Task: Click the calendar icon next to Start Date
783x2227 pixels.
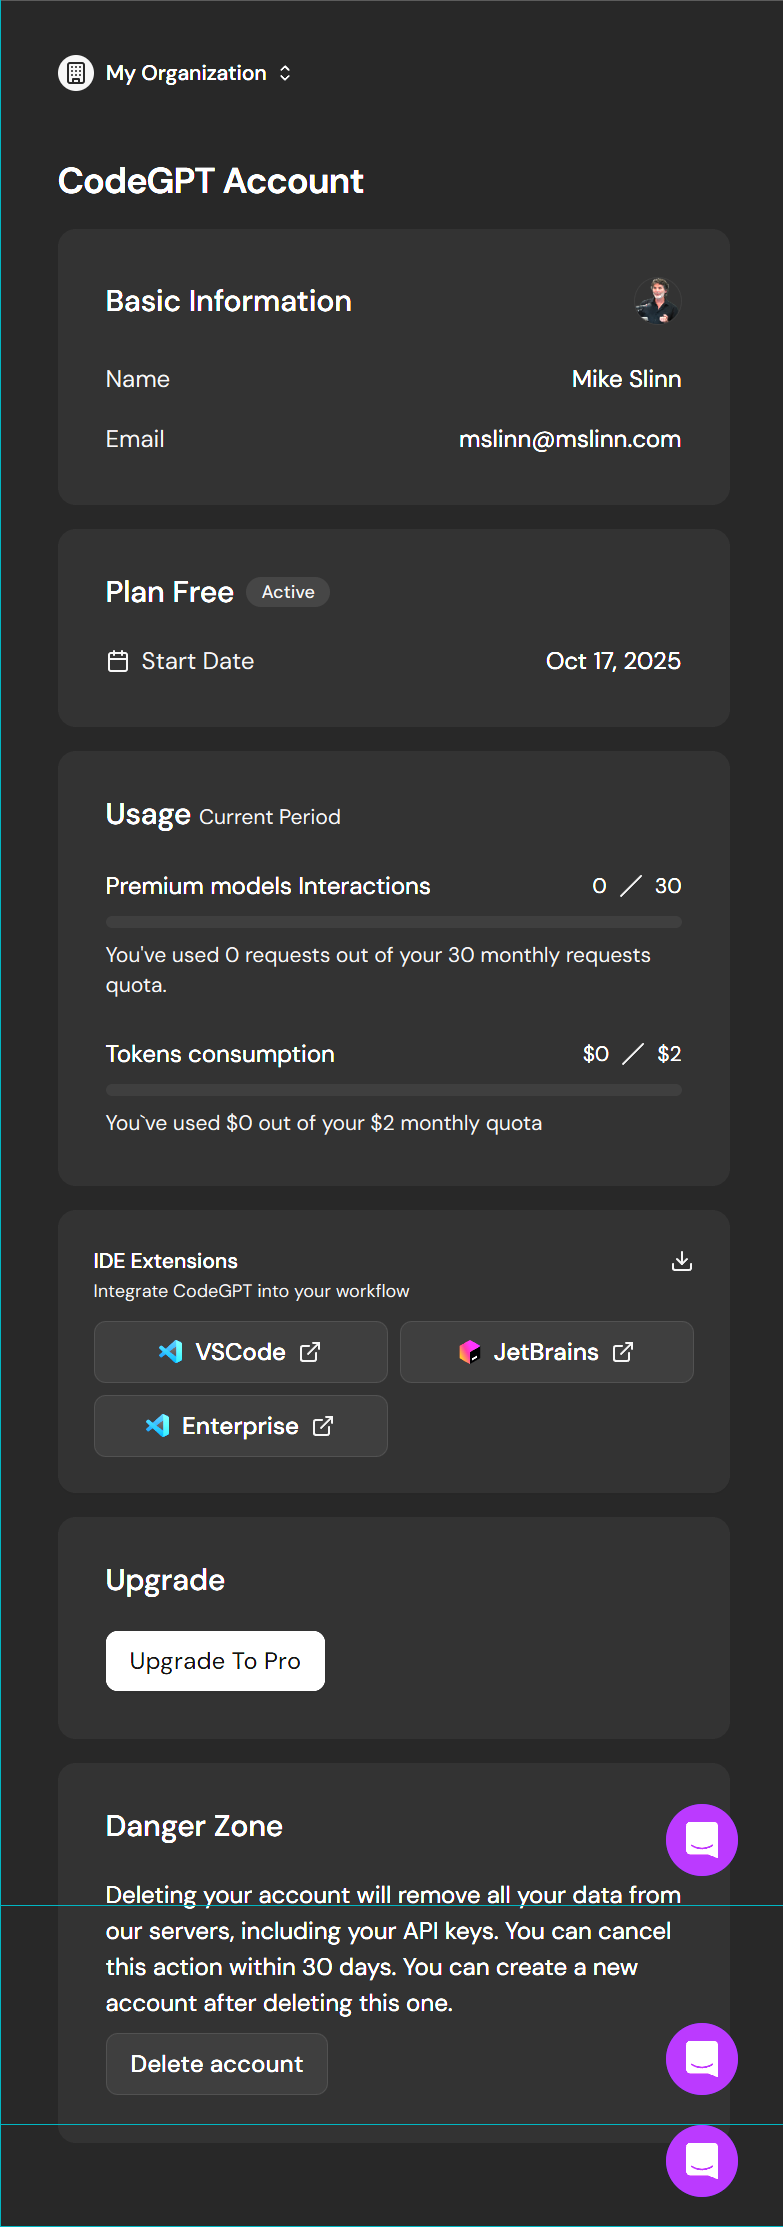Action: tap(118, 661)
